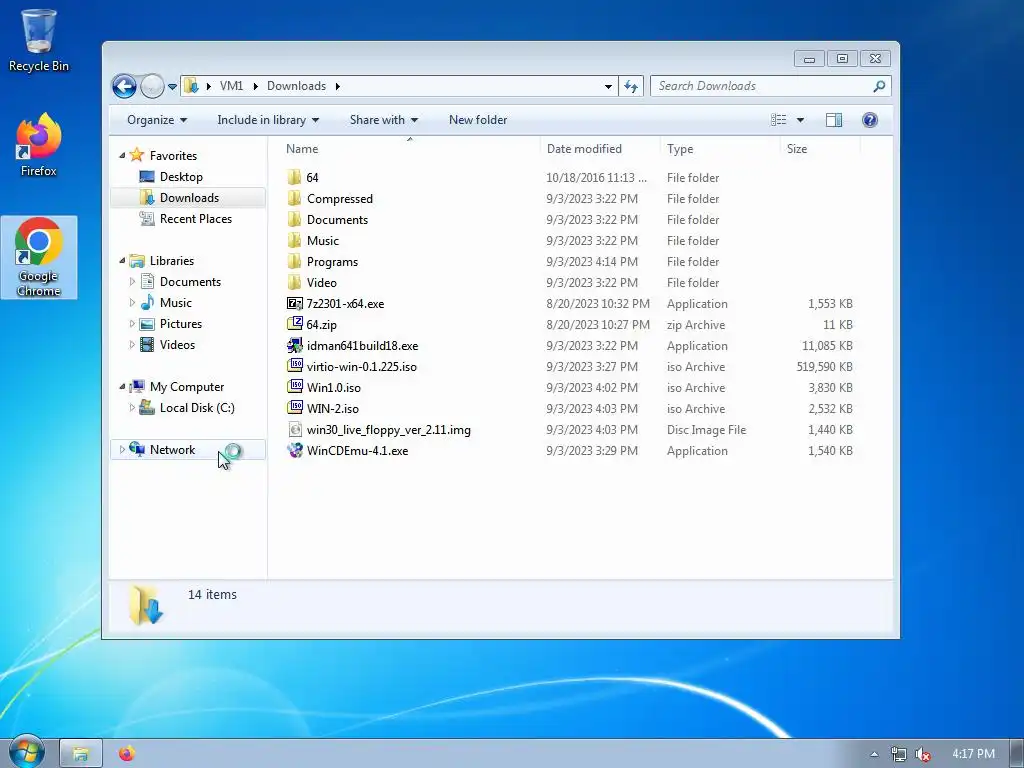Select Downloads in the navigation pane
The image size is (1024, 768).
click(189, 198)
